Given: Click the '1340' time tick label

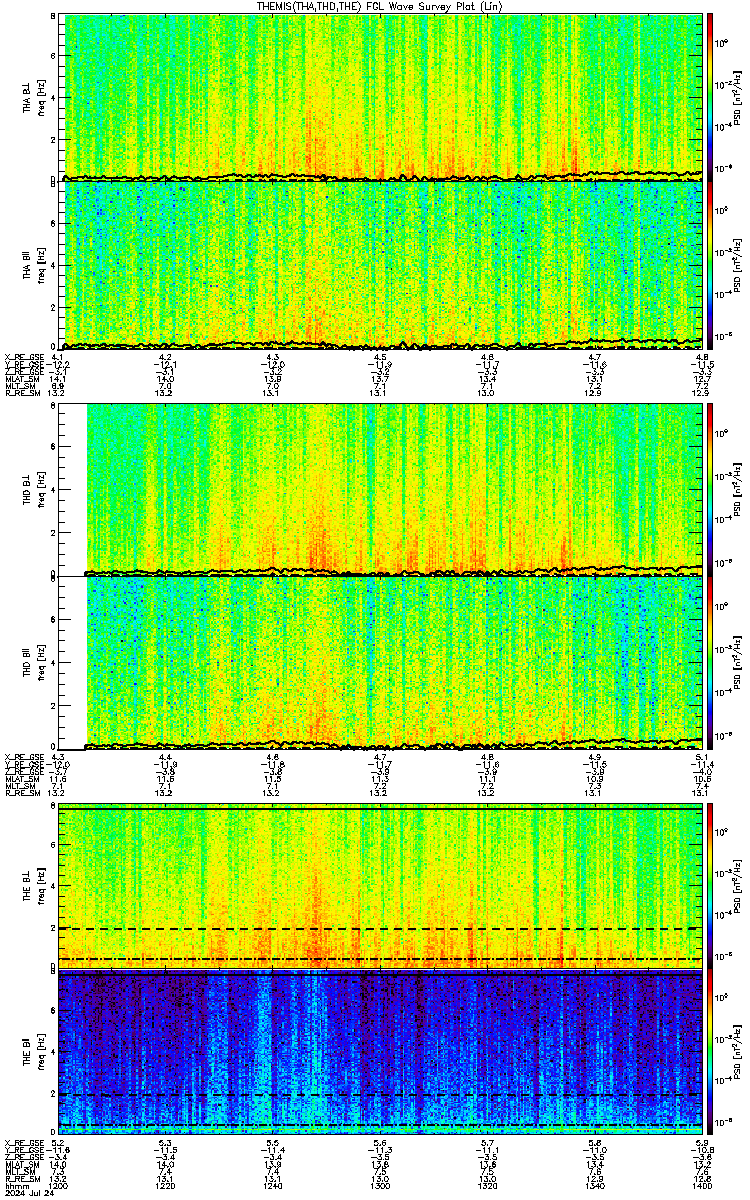Looking at the screenshot, I should pyautogui.click(x=594, y=1186).
